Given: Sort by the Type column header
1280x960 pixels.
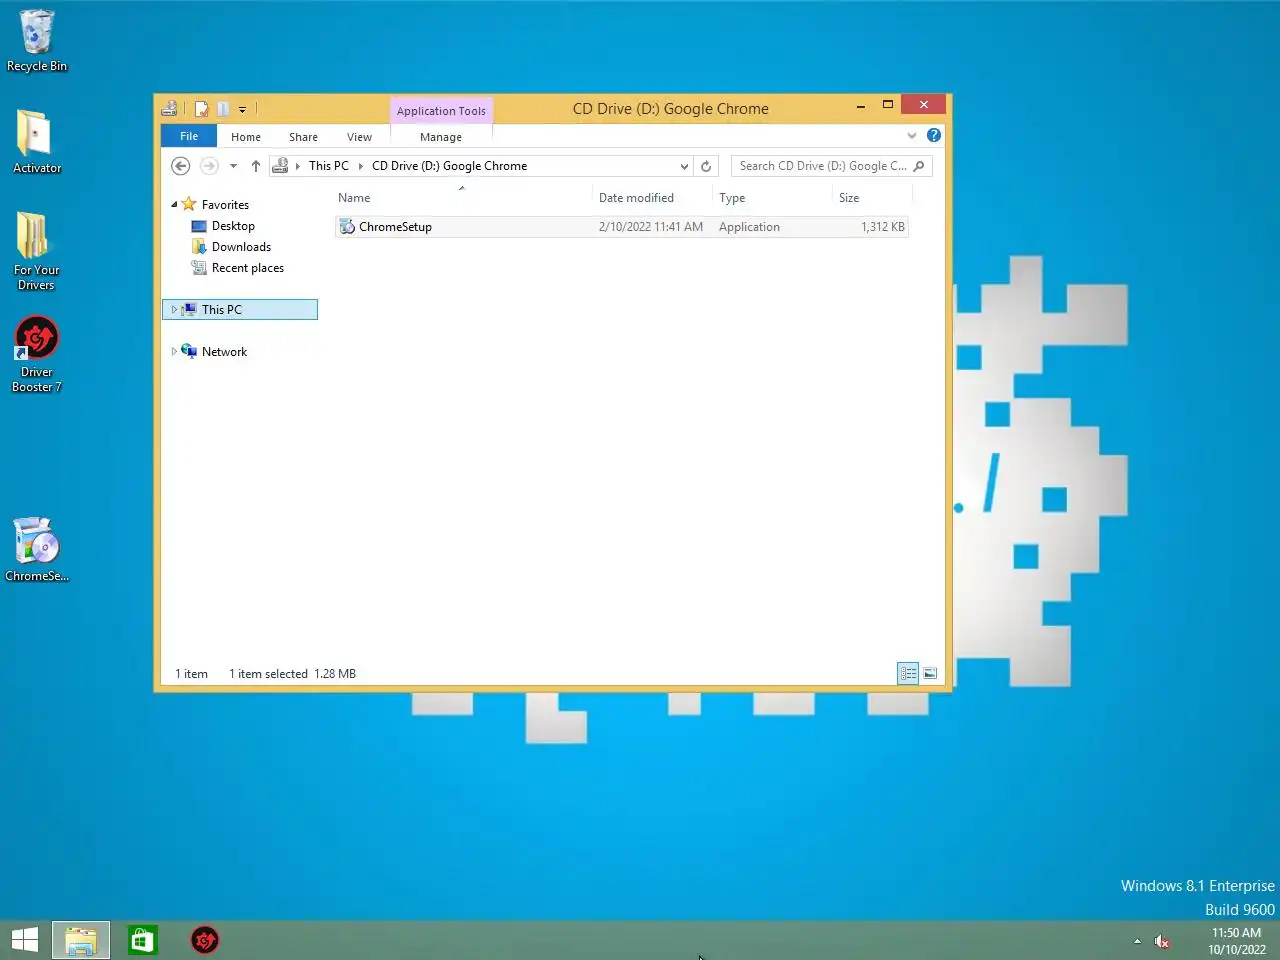Looking at the screenshot, I should point(772,198).
